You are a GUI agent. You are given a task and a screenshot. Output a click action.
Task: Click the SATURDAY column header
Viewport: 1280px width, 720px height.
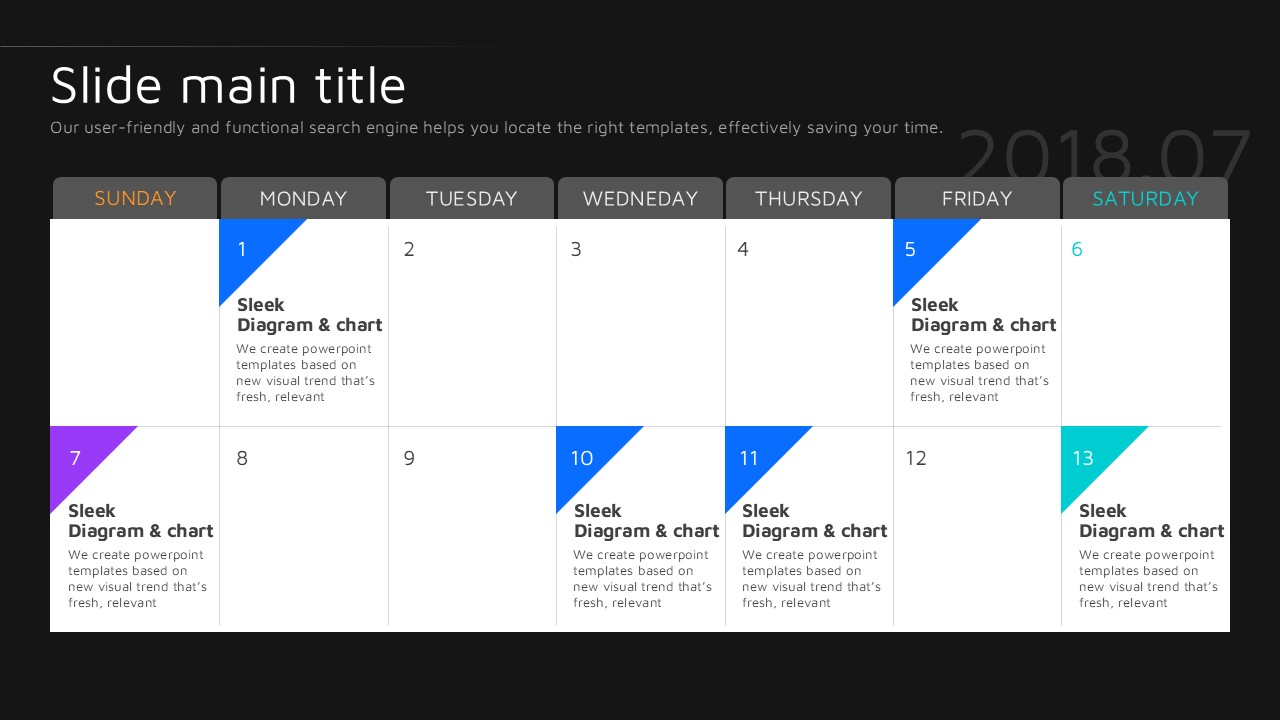click(x=1145, y=198)
